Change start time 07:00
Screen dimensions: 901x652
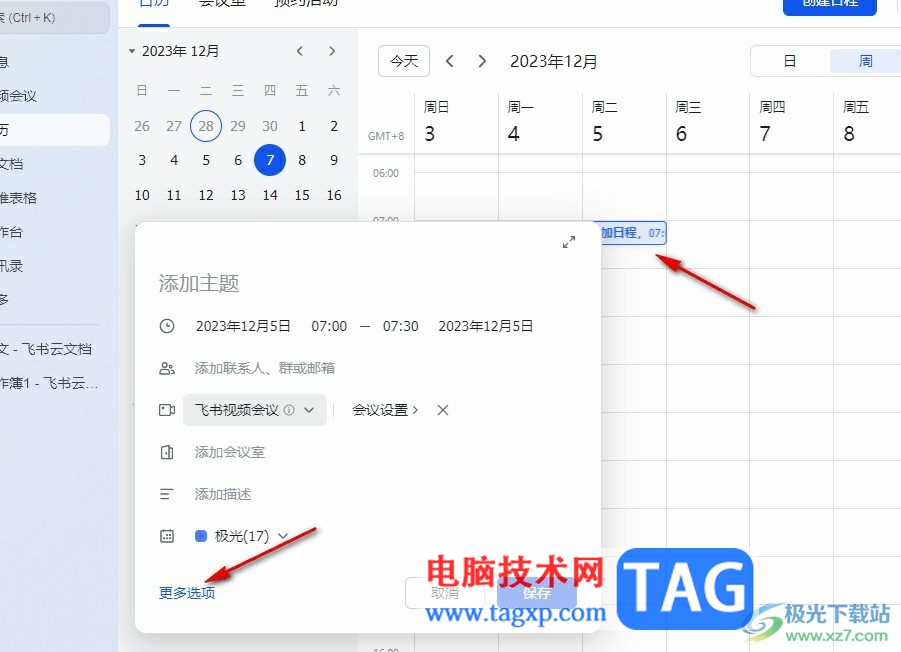pos(329,326)
